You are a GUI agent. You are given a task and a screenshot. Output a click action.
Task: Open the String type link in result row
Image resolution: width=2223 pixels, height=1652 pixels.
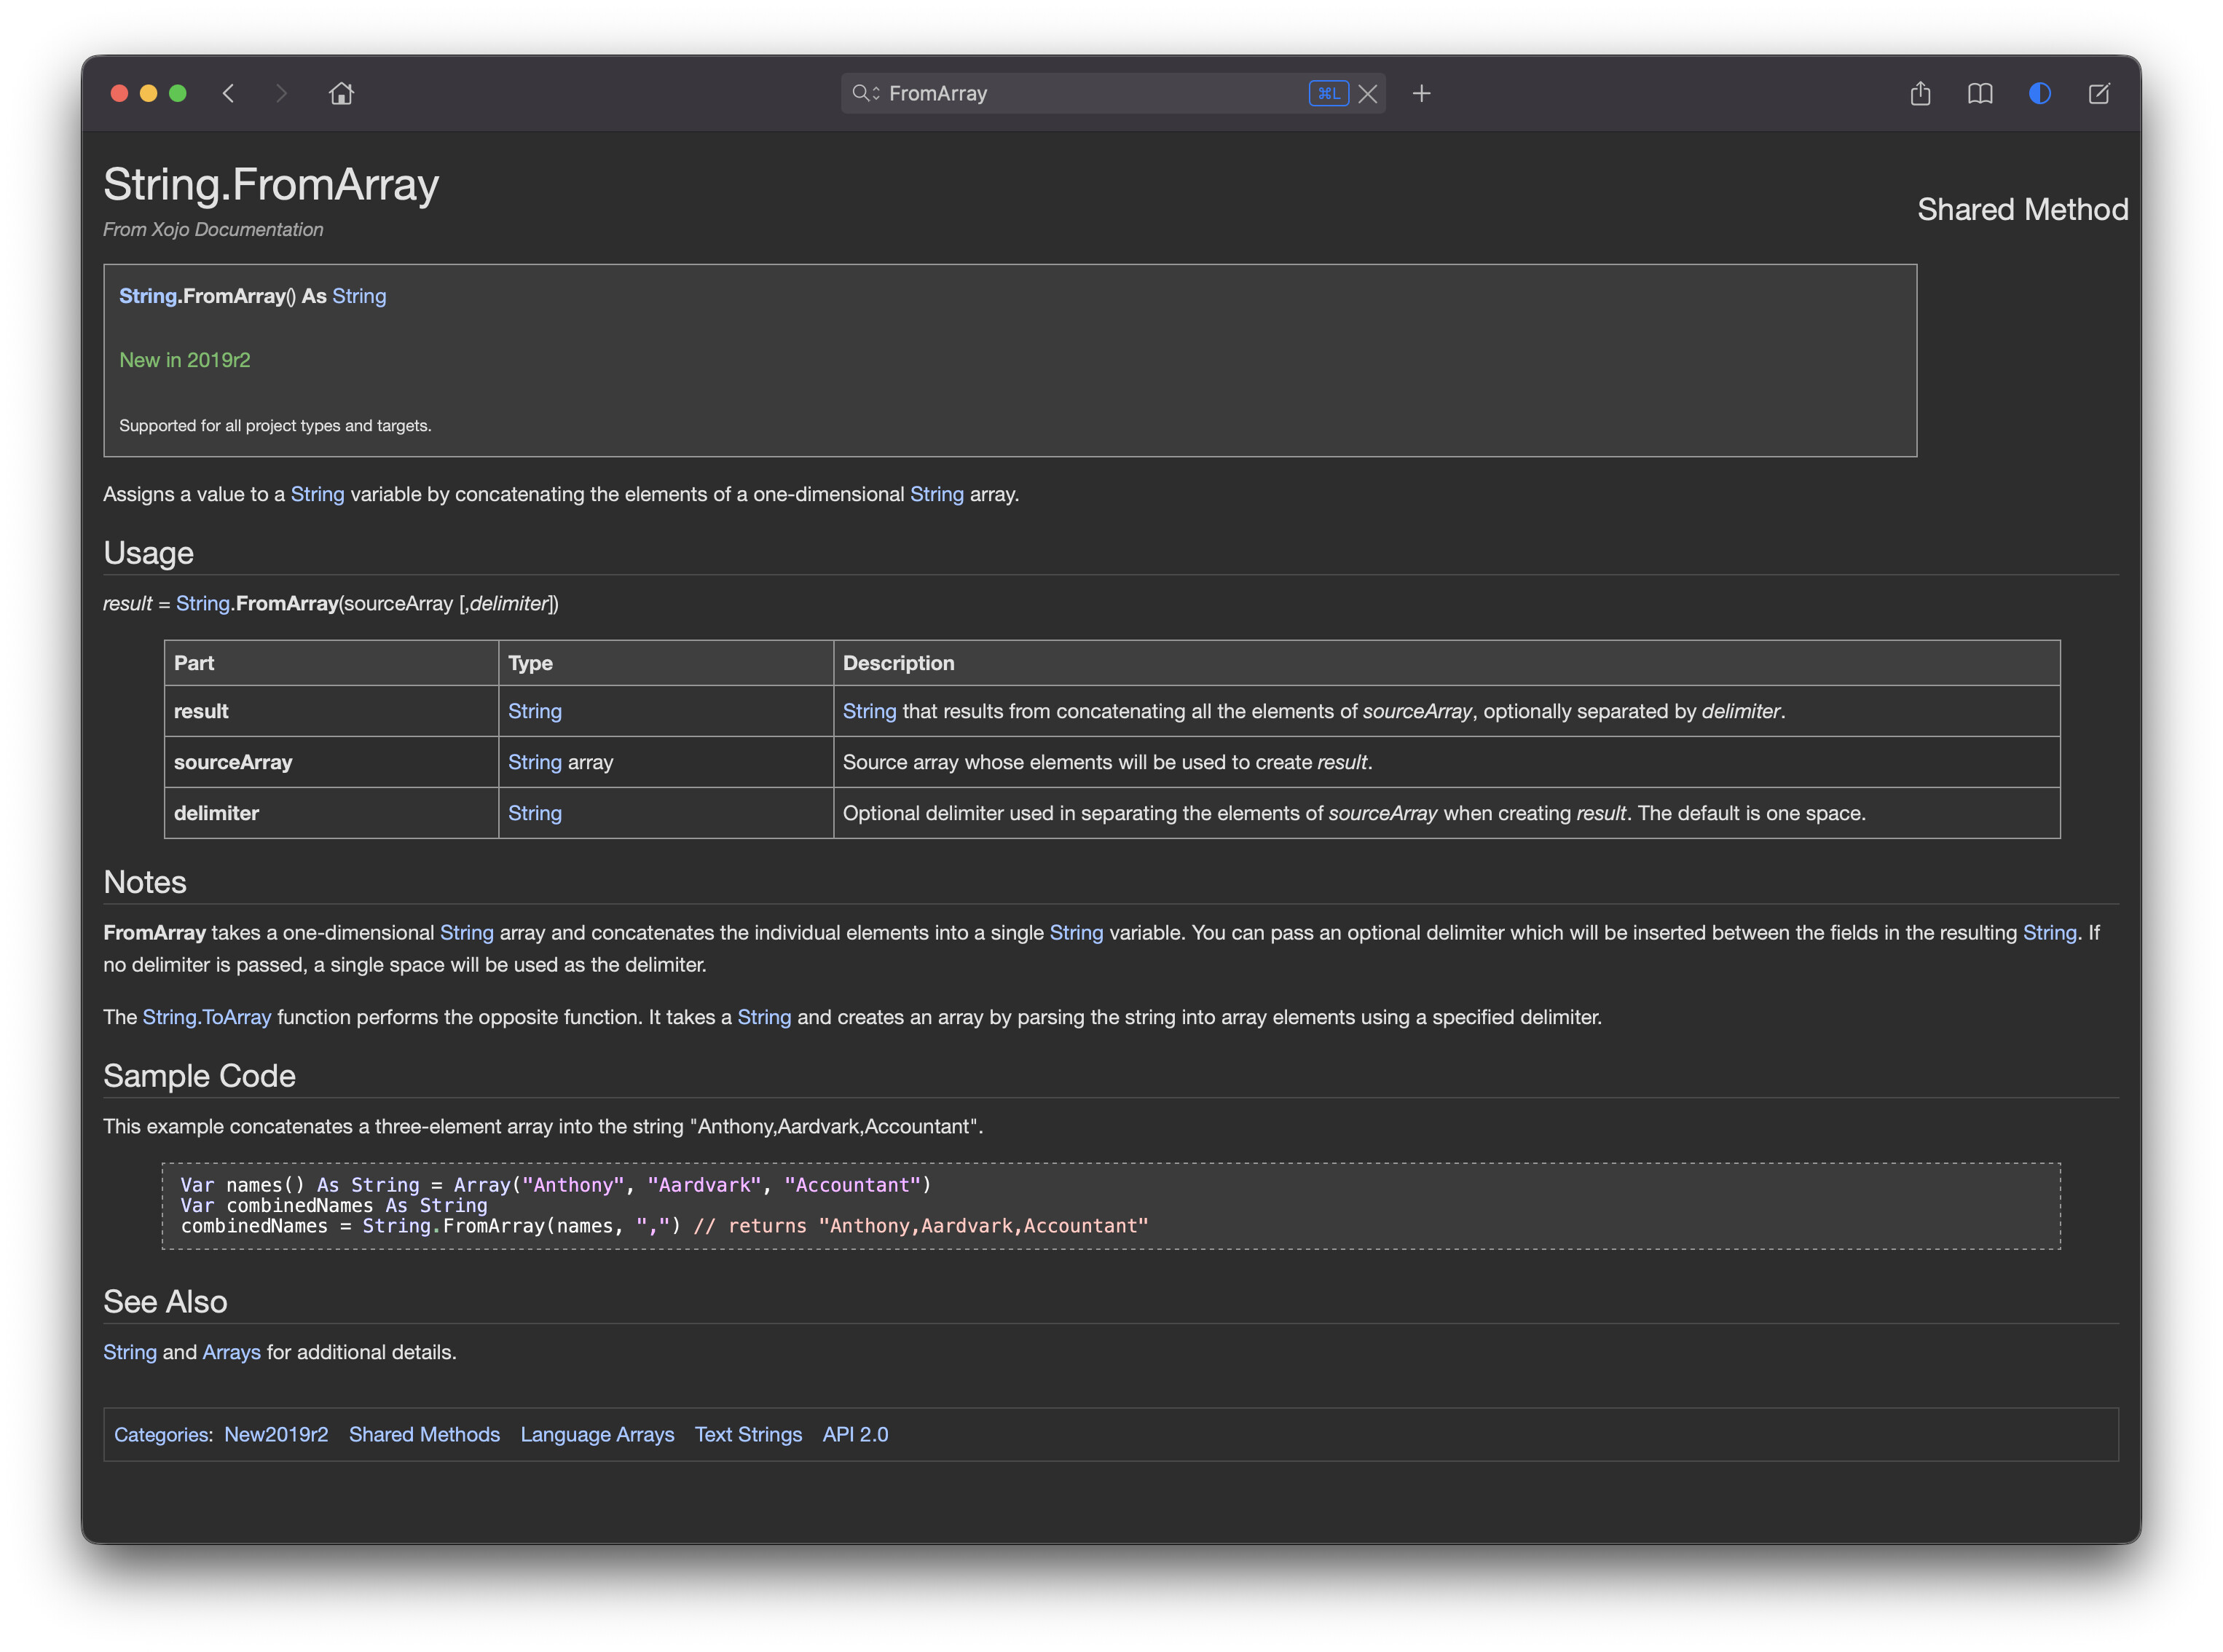[535, 711]
